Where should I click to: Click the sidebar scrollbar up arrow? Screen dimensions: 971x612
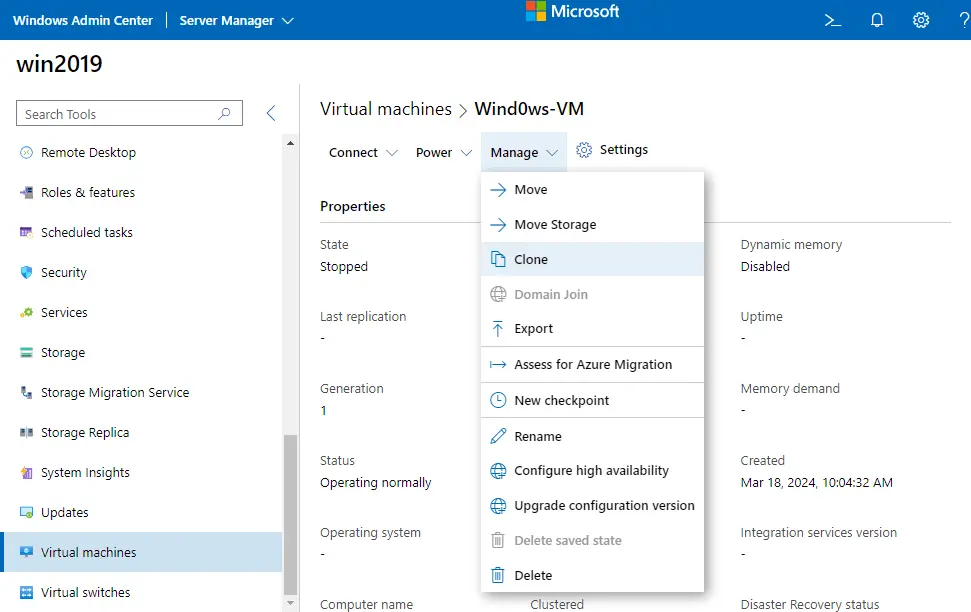290,143
